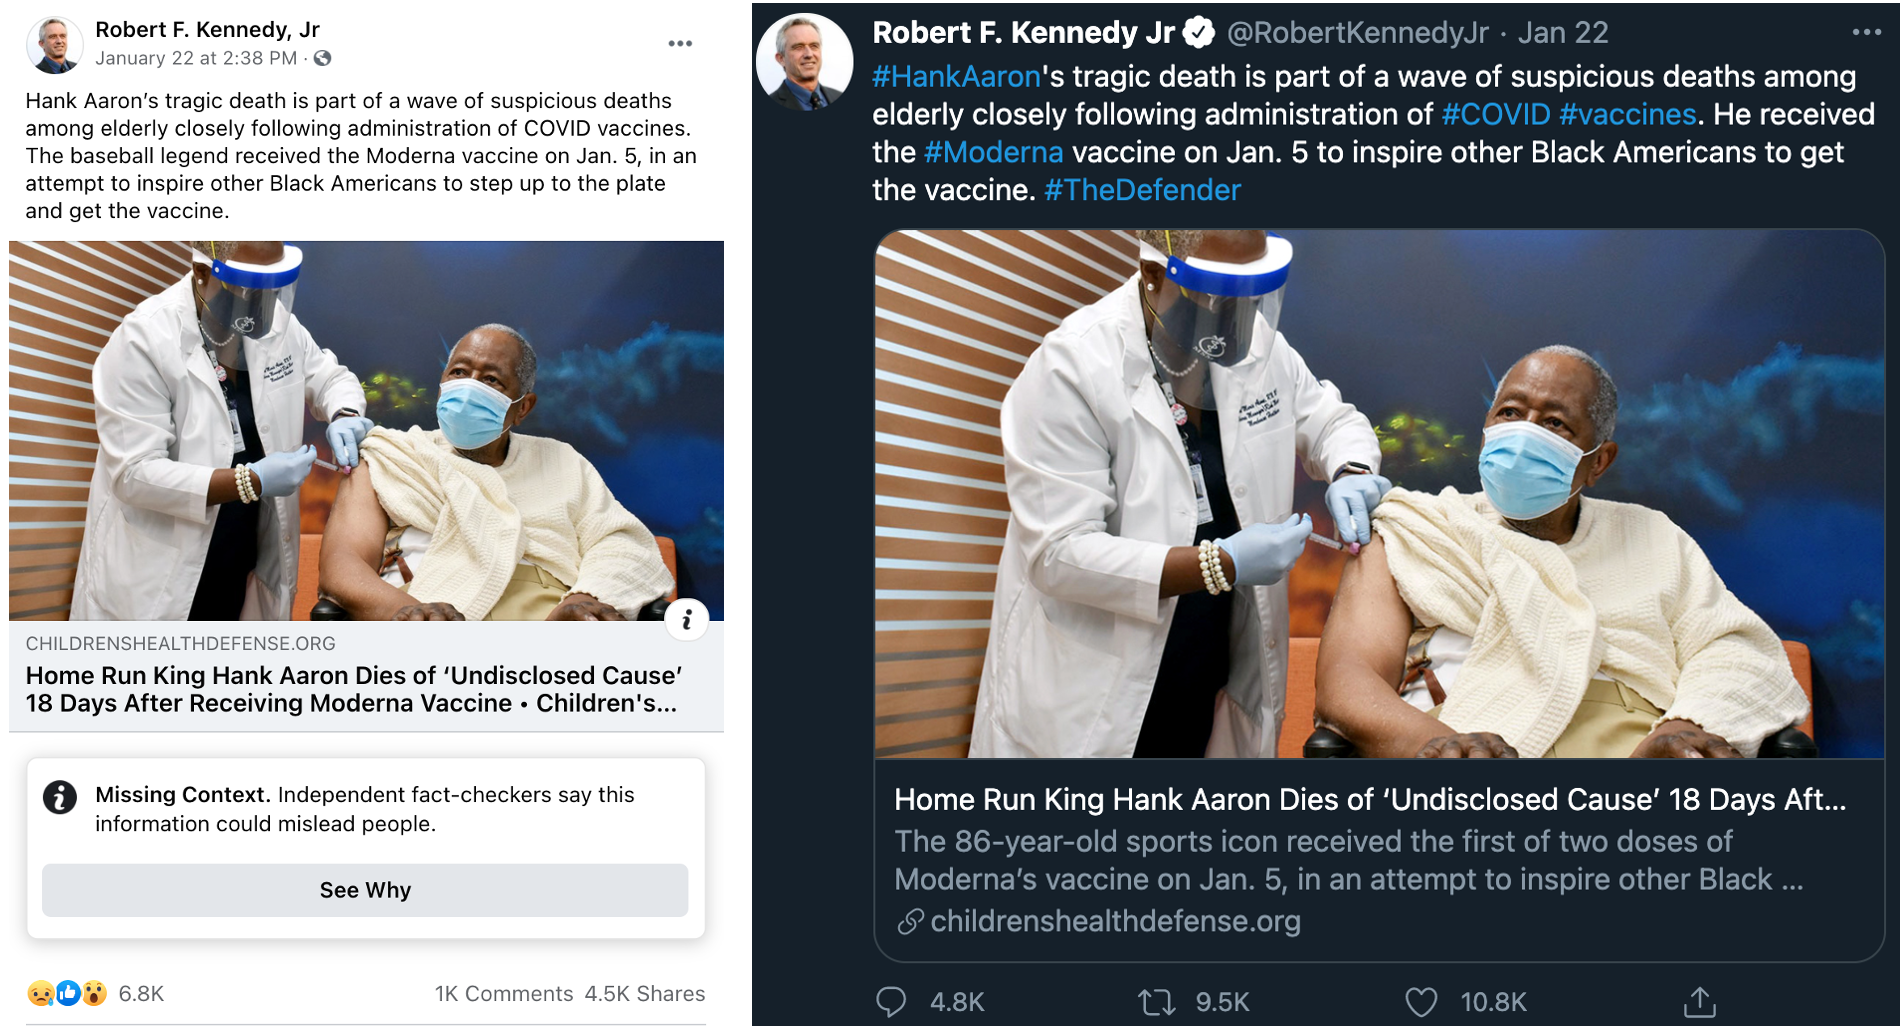The width and height of the screenshot is (1900, 1026).
Task: Open the tweet's more options ellipsis
Action: [1866, 32]
